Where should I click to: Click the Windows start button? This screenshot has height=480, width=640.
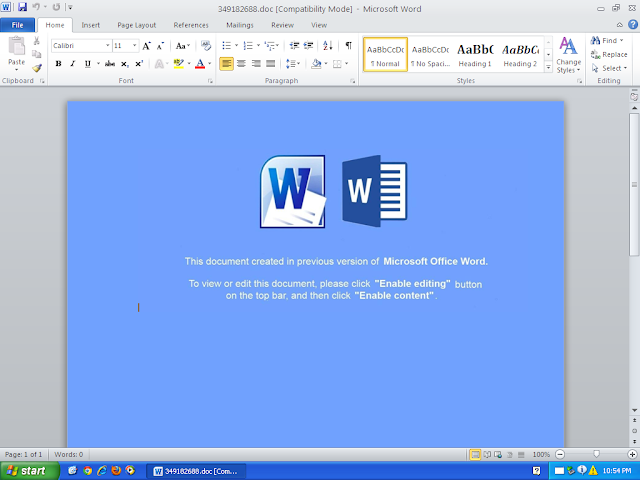29,471
